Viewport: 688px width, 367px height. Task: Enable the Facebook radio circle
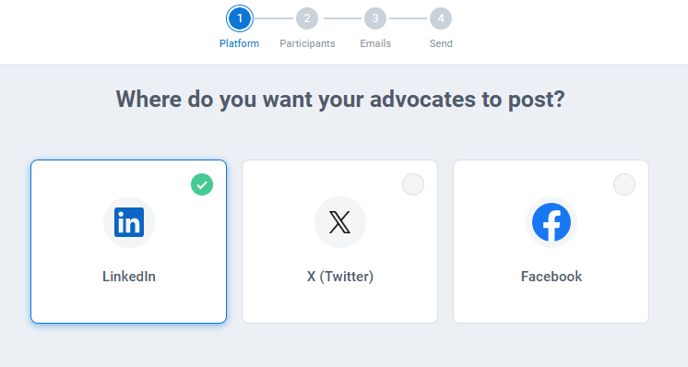pyautogui.click(x=624, y=184)
